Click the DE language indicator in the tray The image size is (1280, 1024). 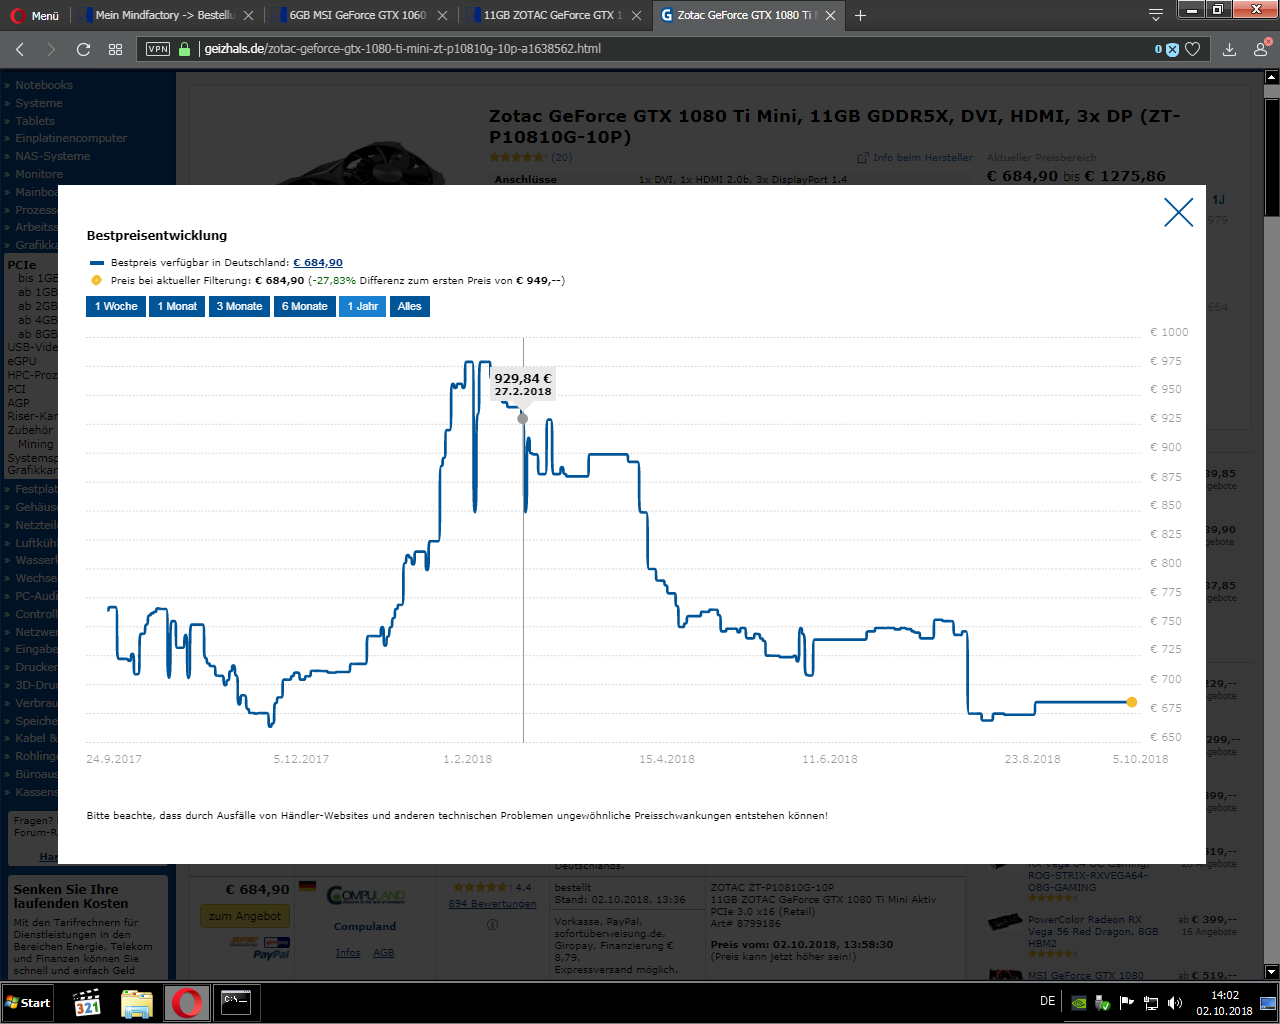(1048, 1001)
